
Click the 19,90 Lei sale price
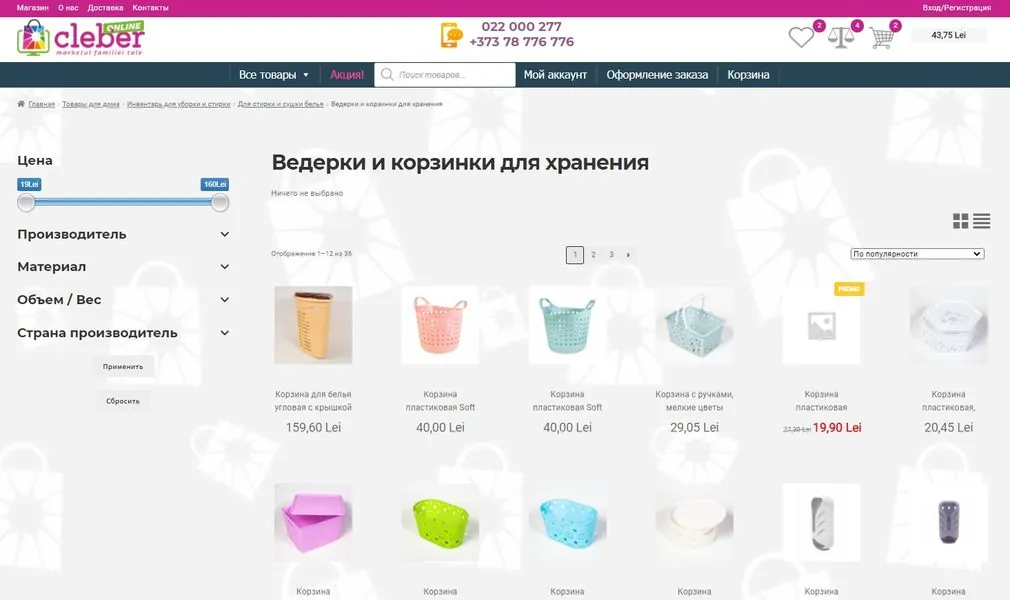[837, 427]
